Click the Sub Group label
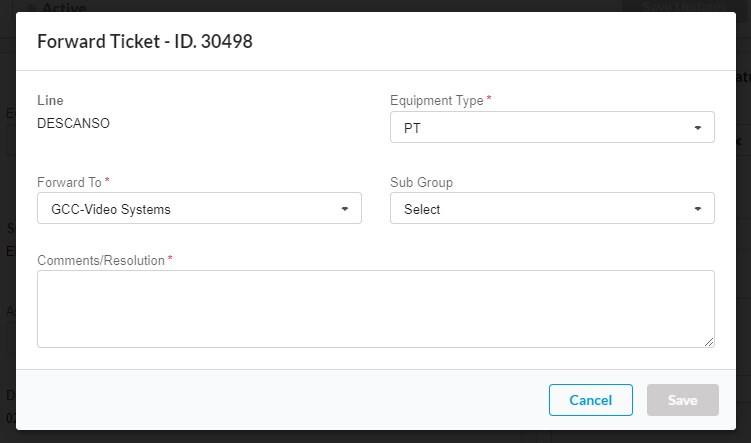The image size is (751, 443). tap(423, 182)
